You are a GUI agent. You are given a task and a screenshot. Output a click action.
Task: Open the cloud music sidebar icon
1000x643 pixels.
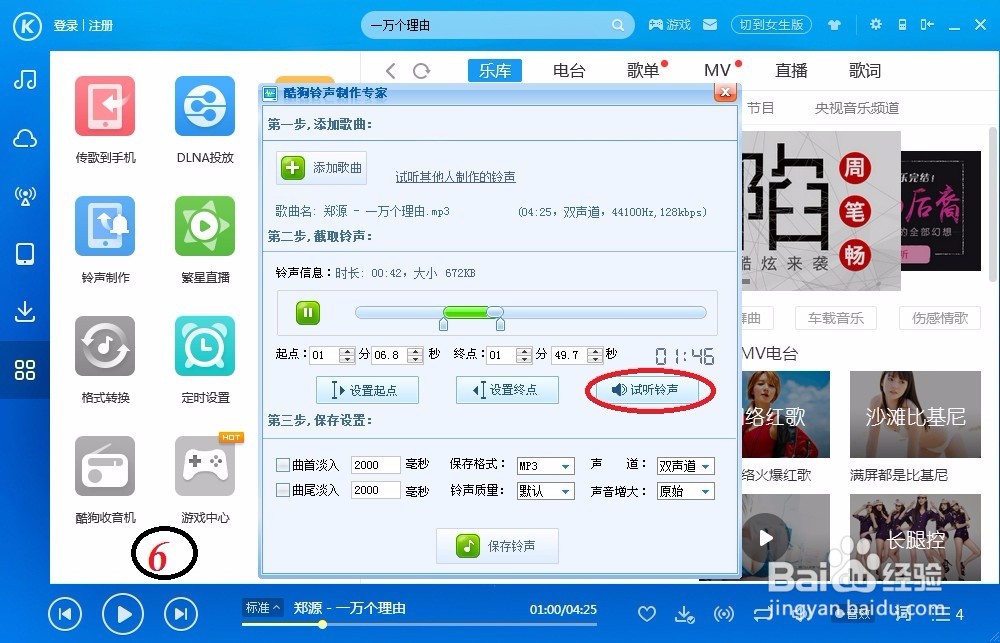(25, 138)
